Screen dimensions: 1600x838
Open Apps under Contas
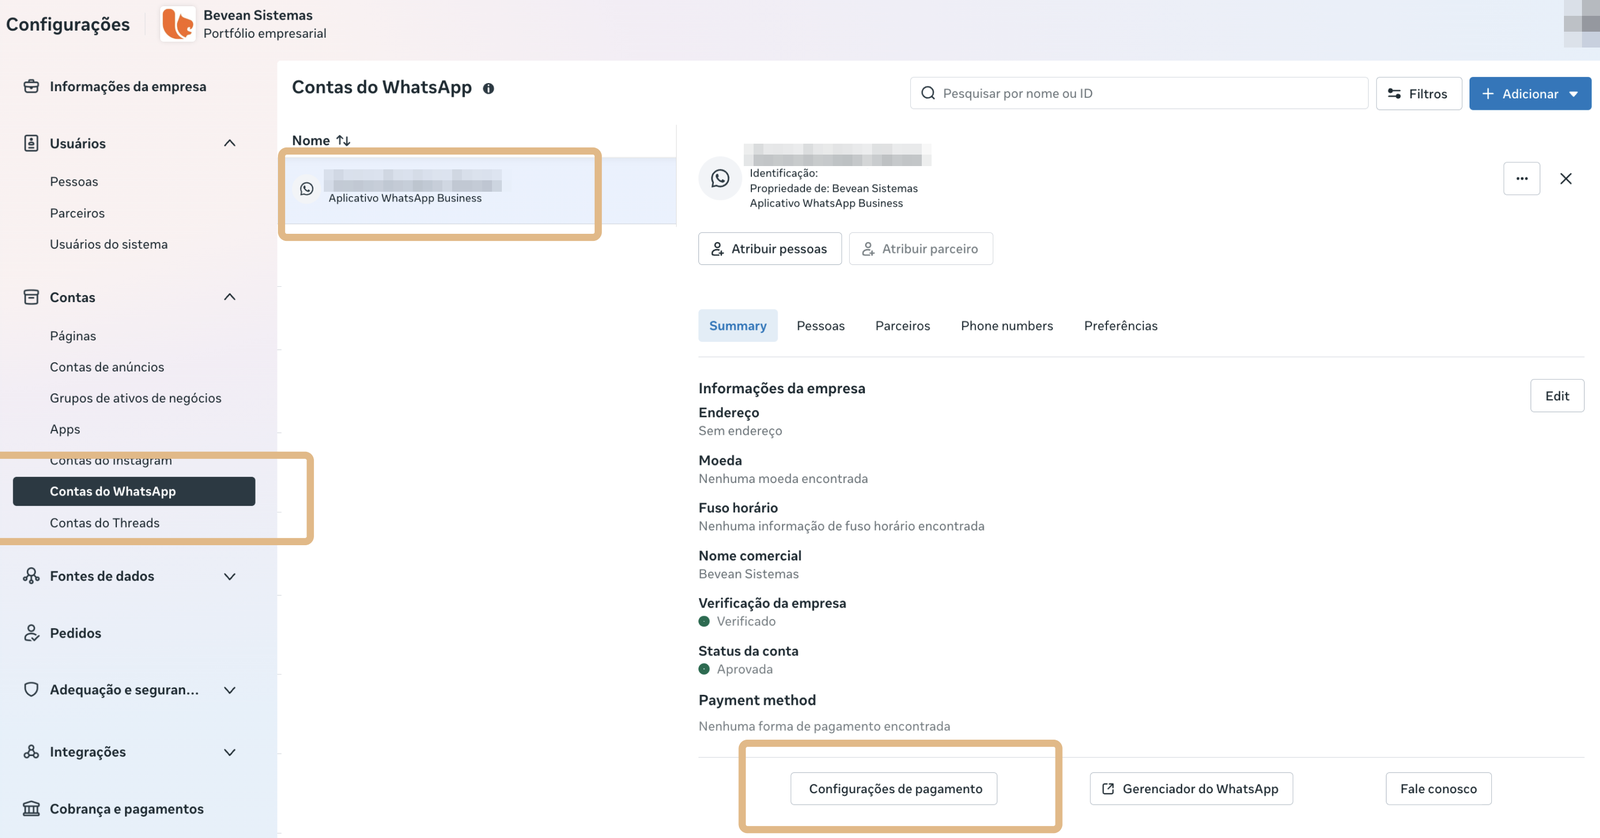pyautogui.click(x=65, y=429)
